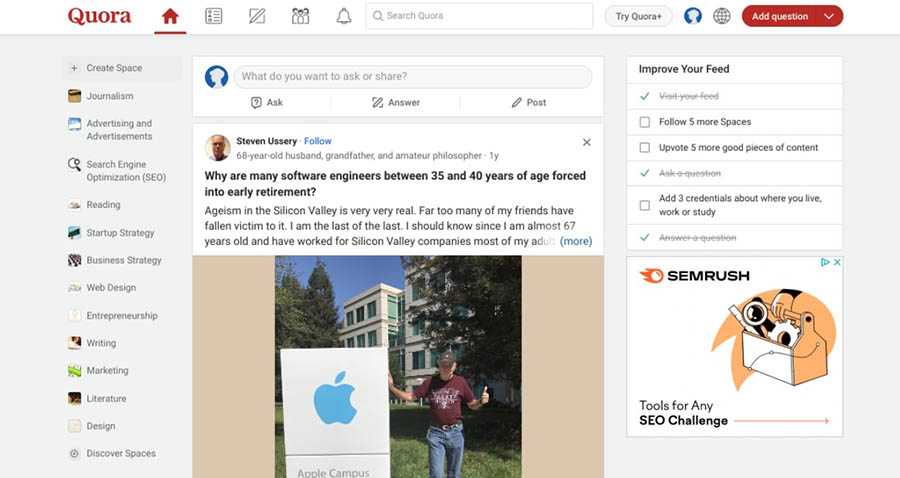Check 'Upvote 5 more good pieces of content'
This screenshot has width=900, height=478.
[645, 148]
